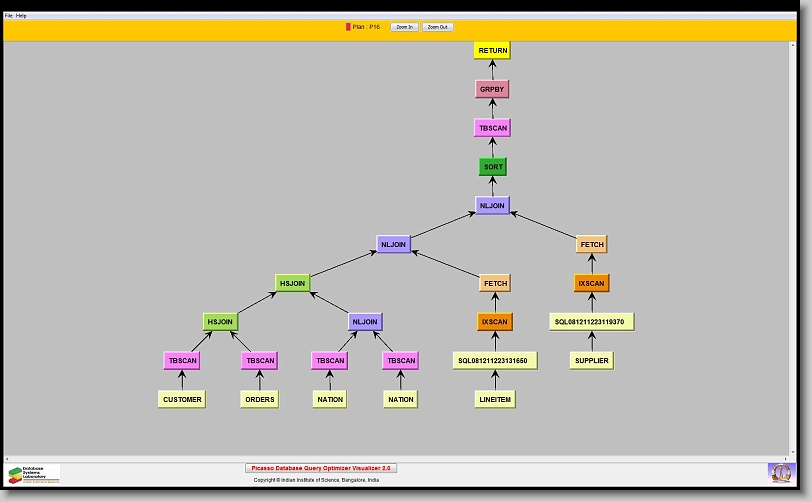Screen dimensions: 812x502
Task: Click the Picasso Database Query Optimizer Visualizer label
Action: (x=321, y=468)
